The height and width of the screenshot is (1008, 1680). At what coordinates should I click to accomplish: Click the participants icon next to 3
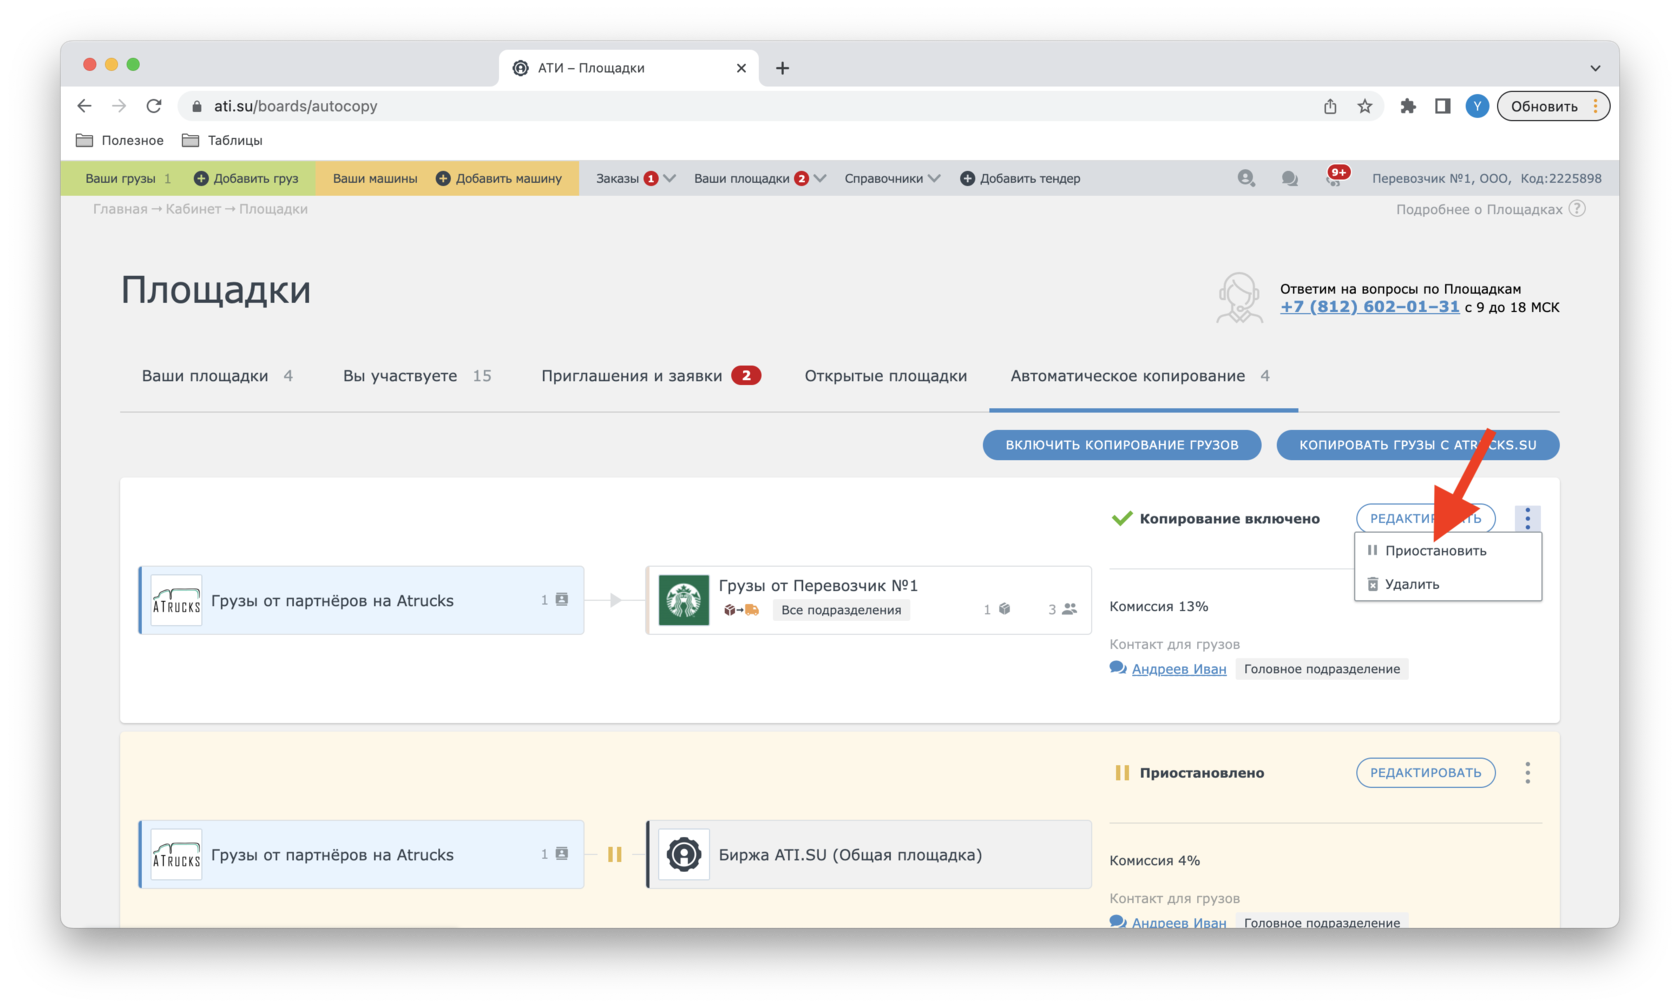tap(1069, 609)
